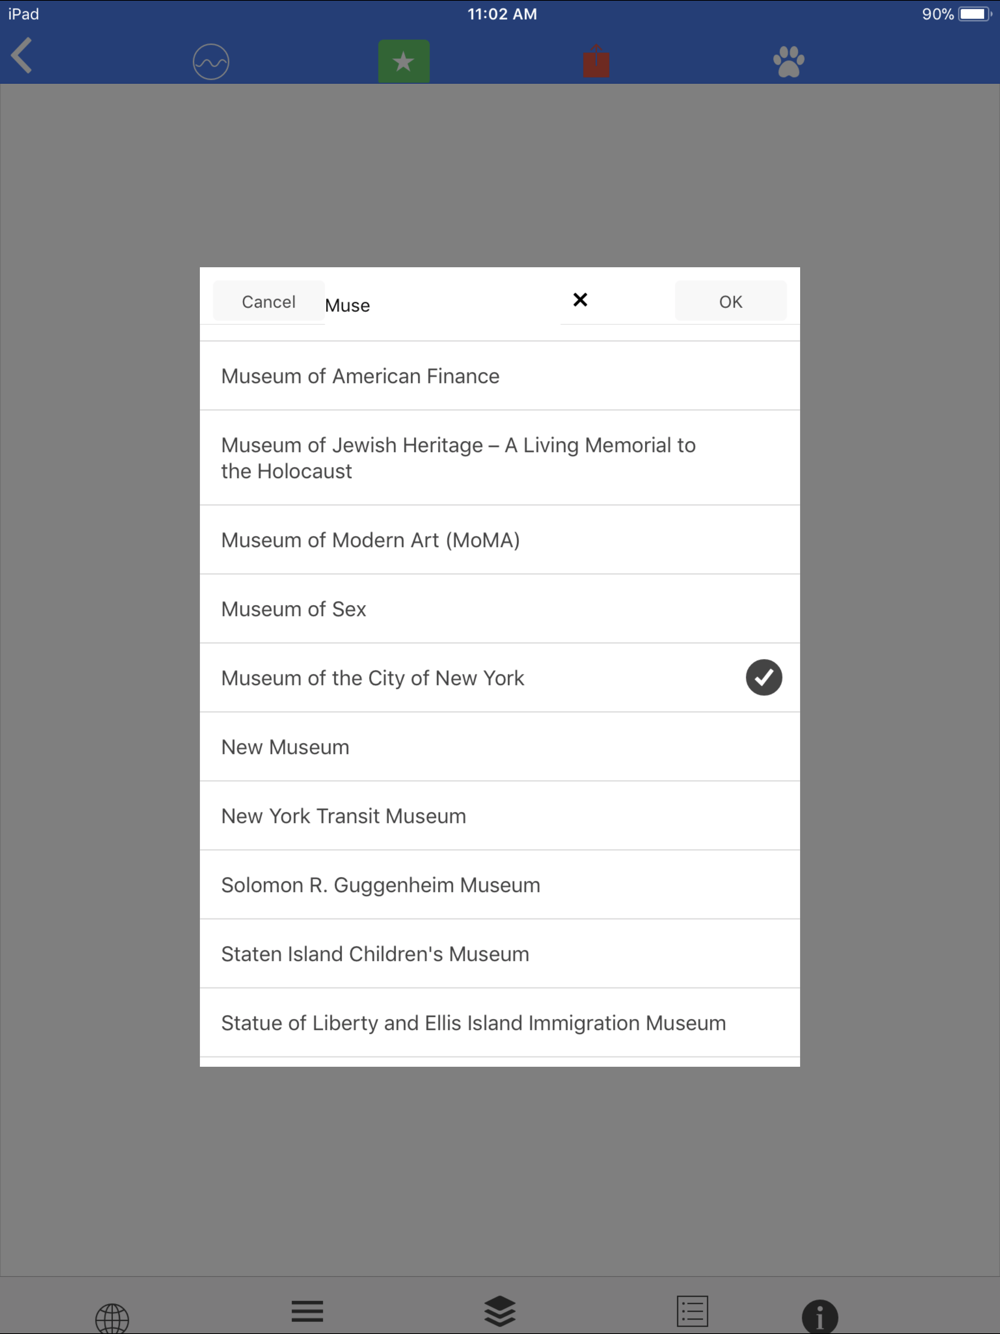This screenshot has width=1000, height=1334.
Task: Open the red shopping bag icon
Action: tap(596, 62)
